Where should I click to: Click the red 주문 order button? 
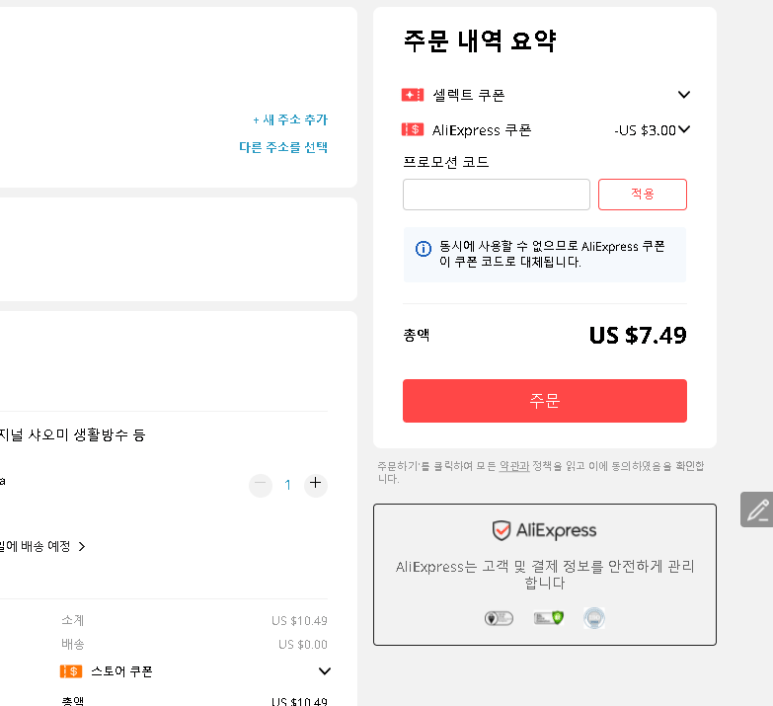(x=545, y=401)
